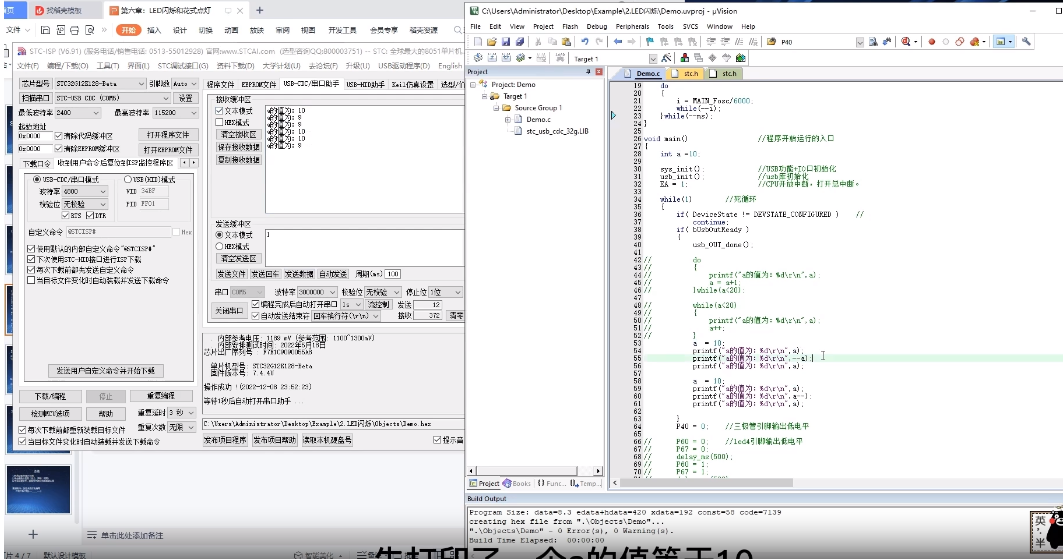The width and height of the screenshot is (1063, 559).
Task: Open the Func... tab at the Project panel bottom
Action: click(551, 483)
